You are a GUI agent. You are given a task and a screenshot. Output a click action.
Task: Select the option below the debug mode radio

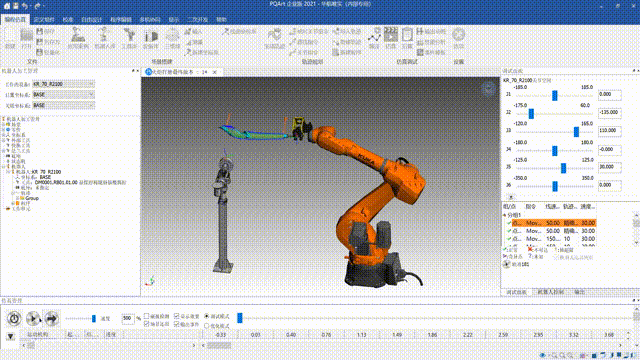[x=207, y=326]
